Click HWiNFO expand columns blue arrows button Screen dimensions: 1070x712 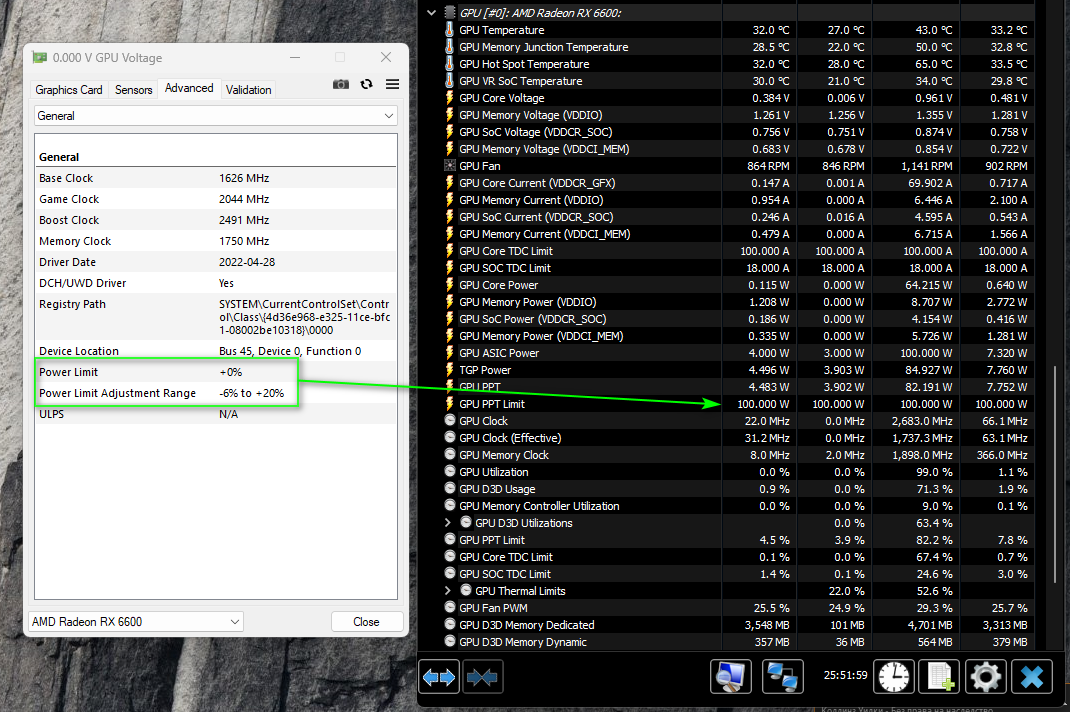coord(439,677)
